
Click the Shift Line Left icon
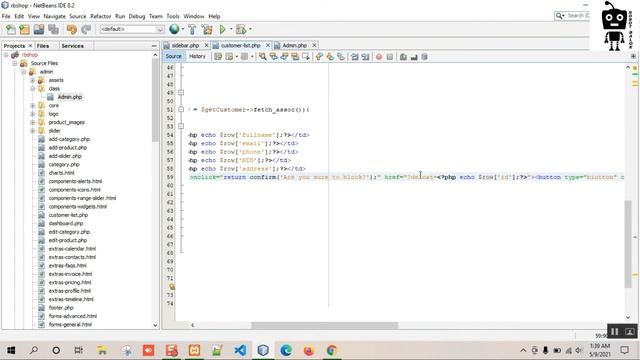click(x=354, y=57)
